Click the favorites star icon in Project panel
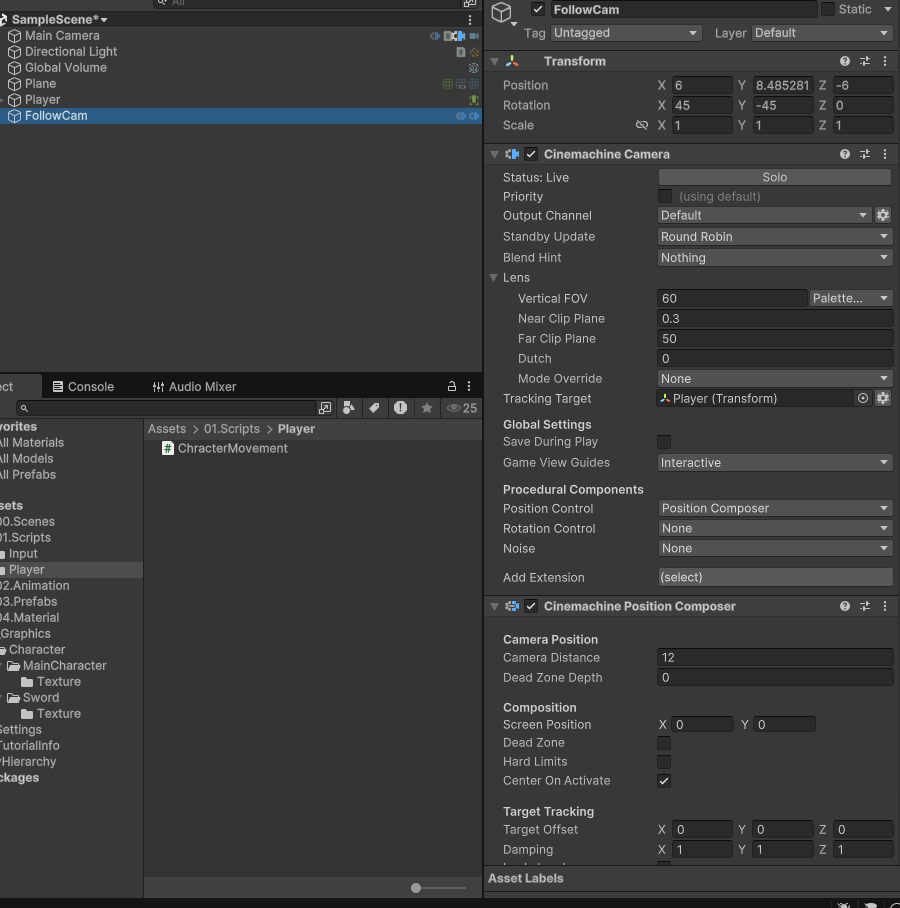Screen dimensions: 900x908 point(427,408)
